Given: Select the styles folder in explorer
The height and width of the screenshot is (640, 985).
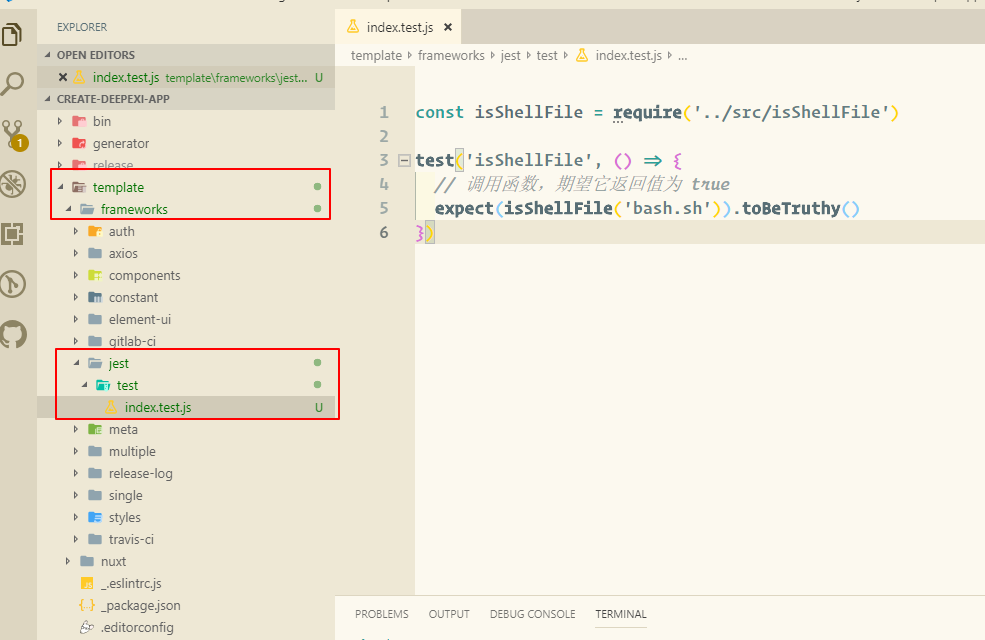Looking at the screenshot, I should click(x=124, y=517).
